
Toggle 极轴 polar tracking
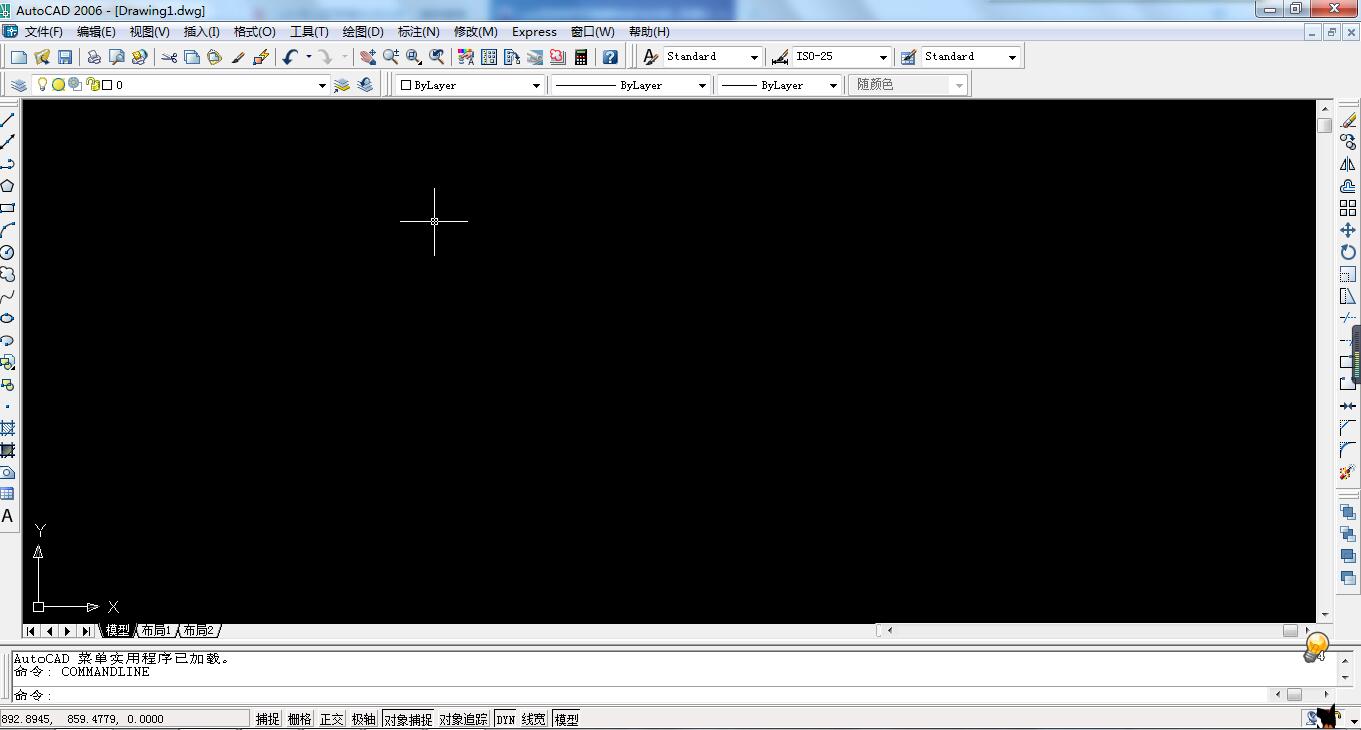tap(364, 719)
